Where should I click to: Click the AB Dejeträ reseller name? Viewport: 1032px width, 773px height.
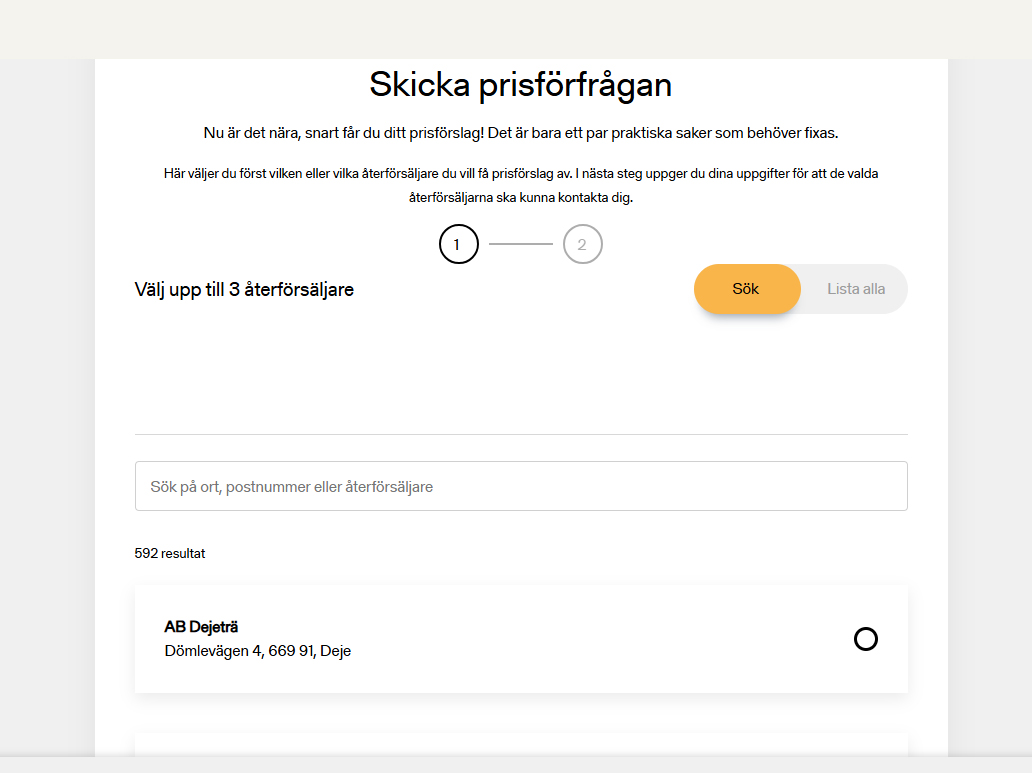pos(201,627)
